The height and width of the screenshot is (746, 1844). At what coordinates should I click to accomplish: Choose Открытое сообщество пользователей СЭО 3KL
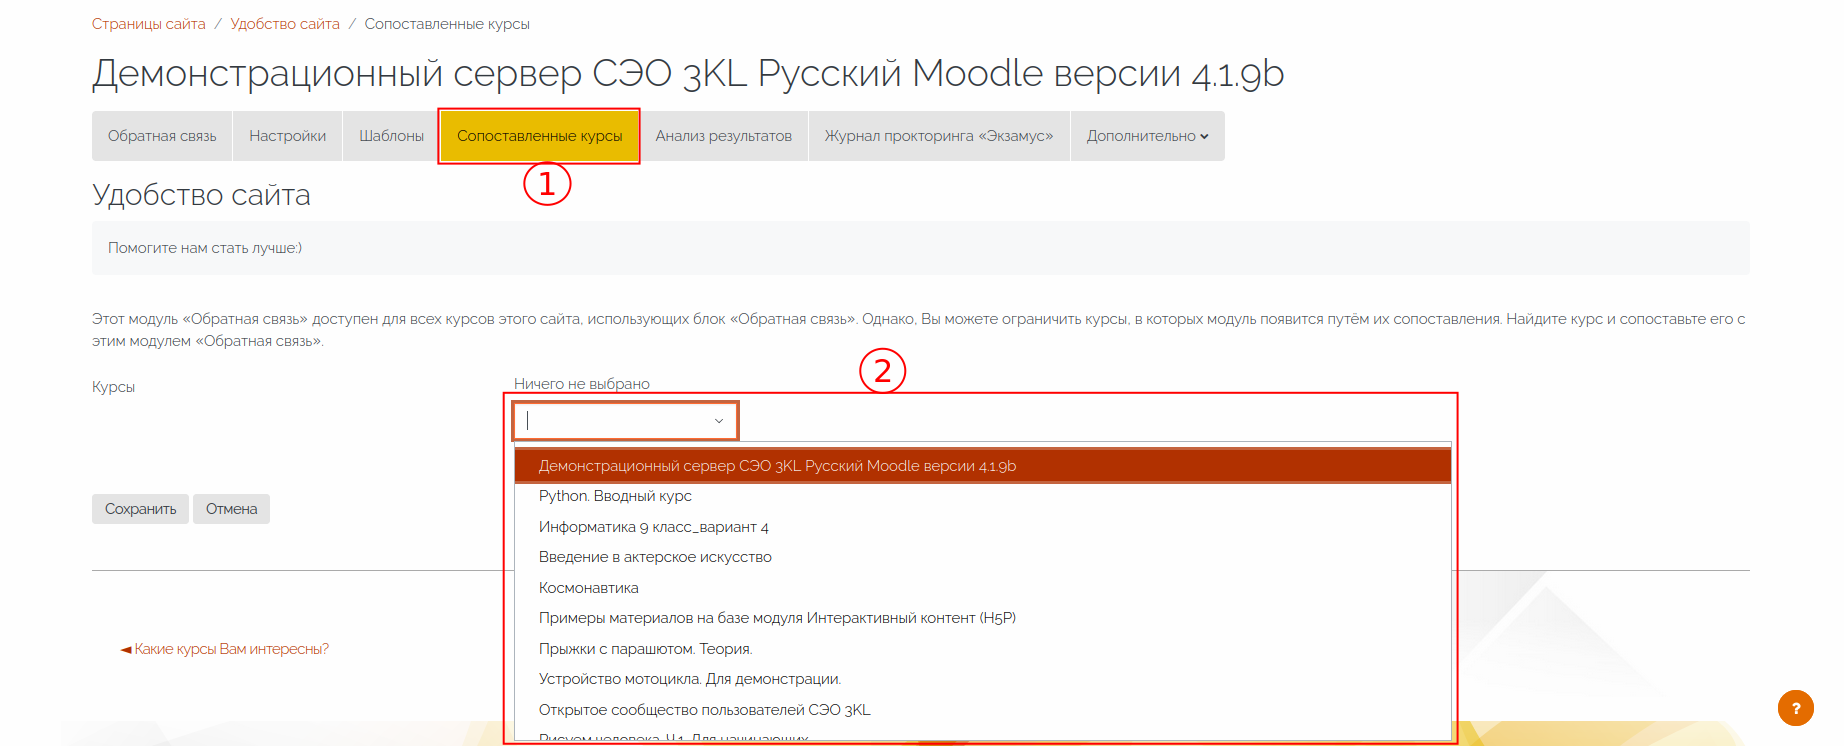tap(983, 710)
